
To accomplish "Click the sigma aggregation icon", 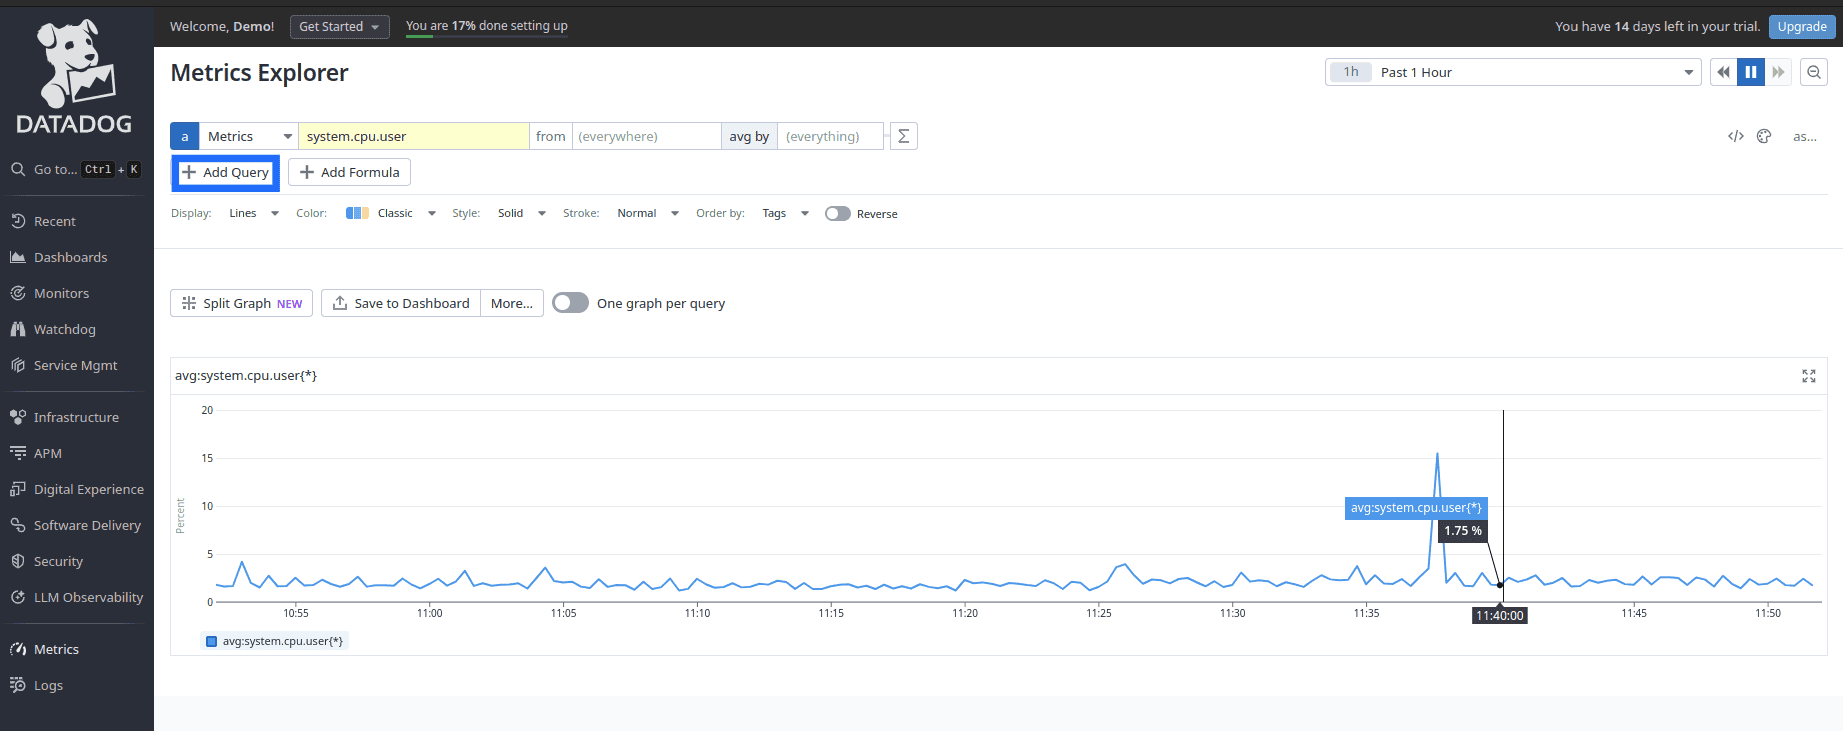I will pyautogui.click(x=903, y=136).
